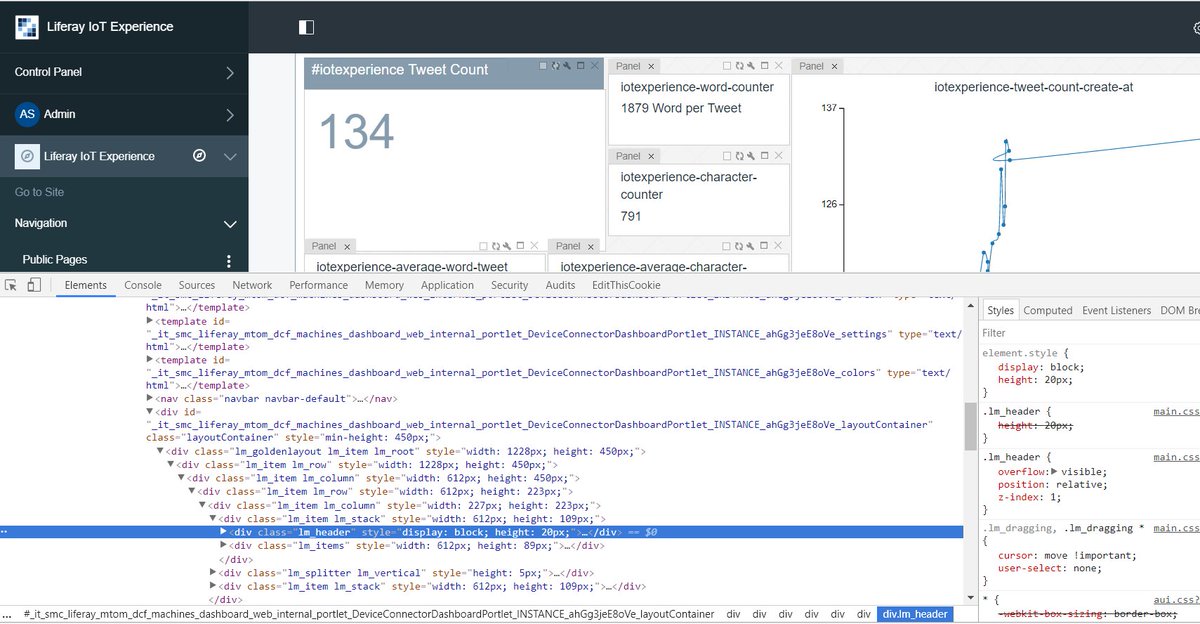The image size is (1200, 624).
Task: Click the Liferay IoT Experience logo icon
Action: (x=26, y=27)
